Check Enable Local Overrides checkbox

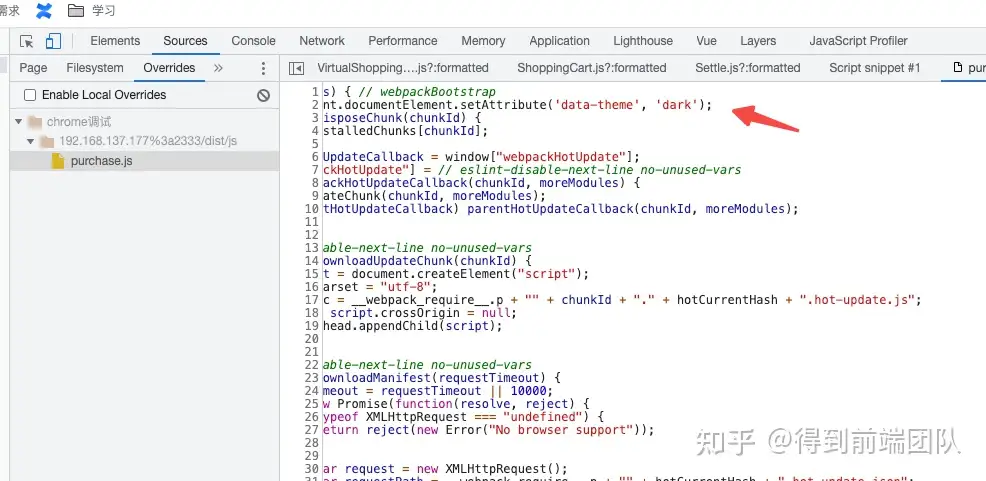point(30,95)
